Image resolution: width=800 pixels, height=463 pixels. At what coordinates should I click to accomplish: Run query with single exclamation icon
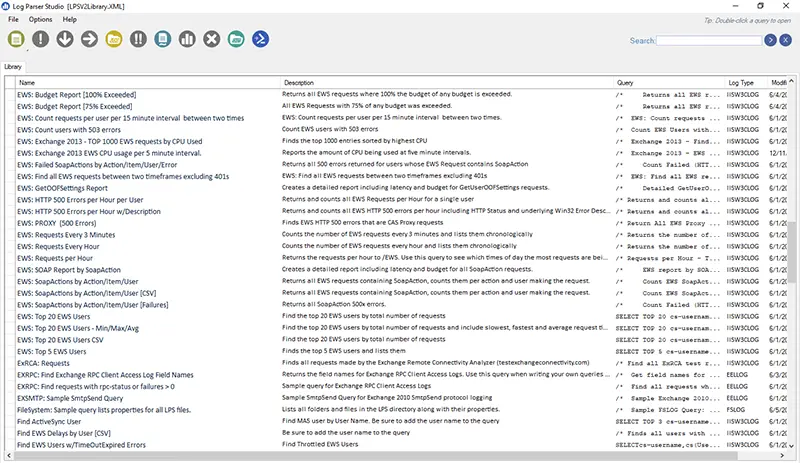click(40, 39)
